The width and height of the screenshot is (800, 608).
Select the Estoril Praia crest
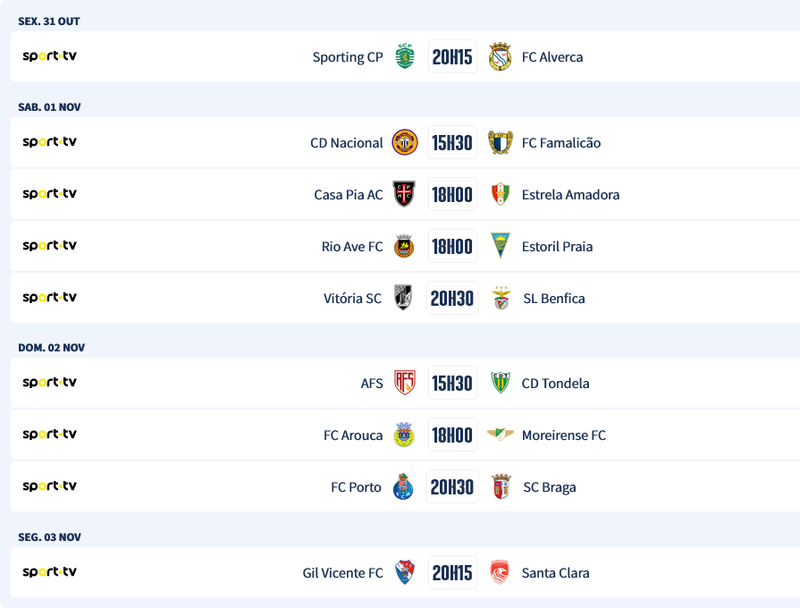(500, 246)
